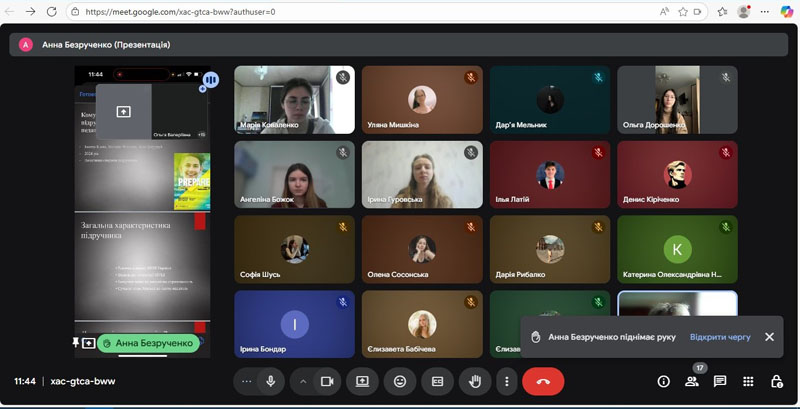Select Ірина Гуровська's video tile

421,174
